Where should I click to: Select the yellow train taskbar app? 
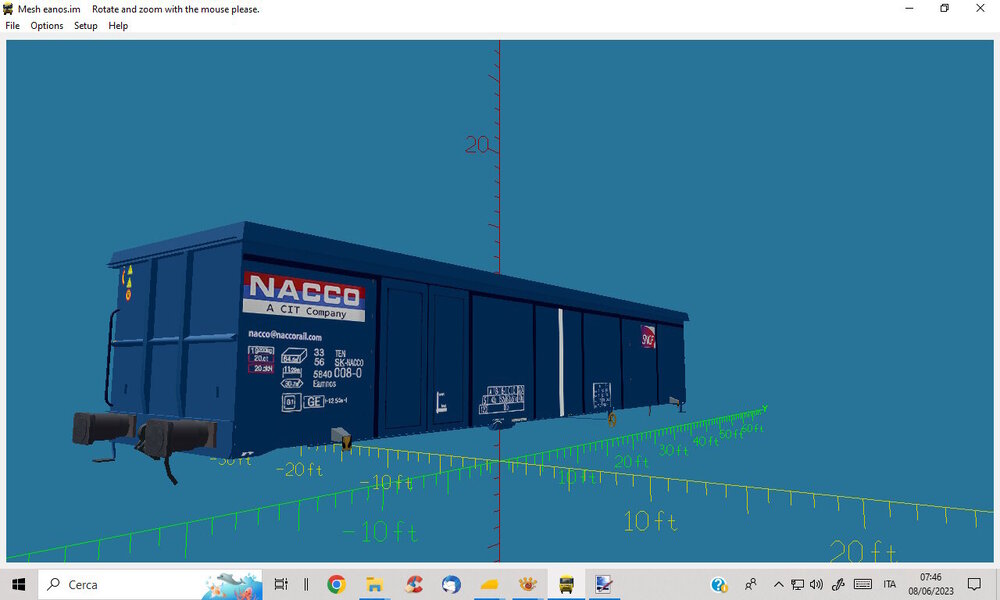[566, 584]
